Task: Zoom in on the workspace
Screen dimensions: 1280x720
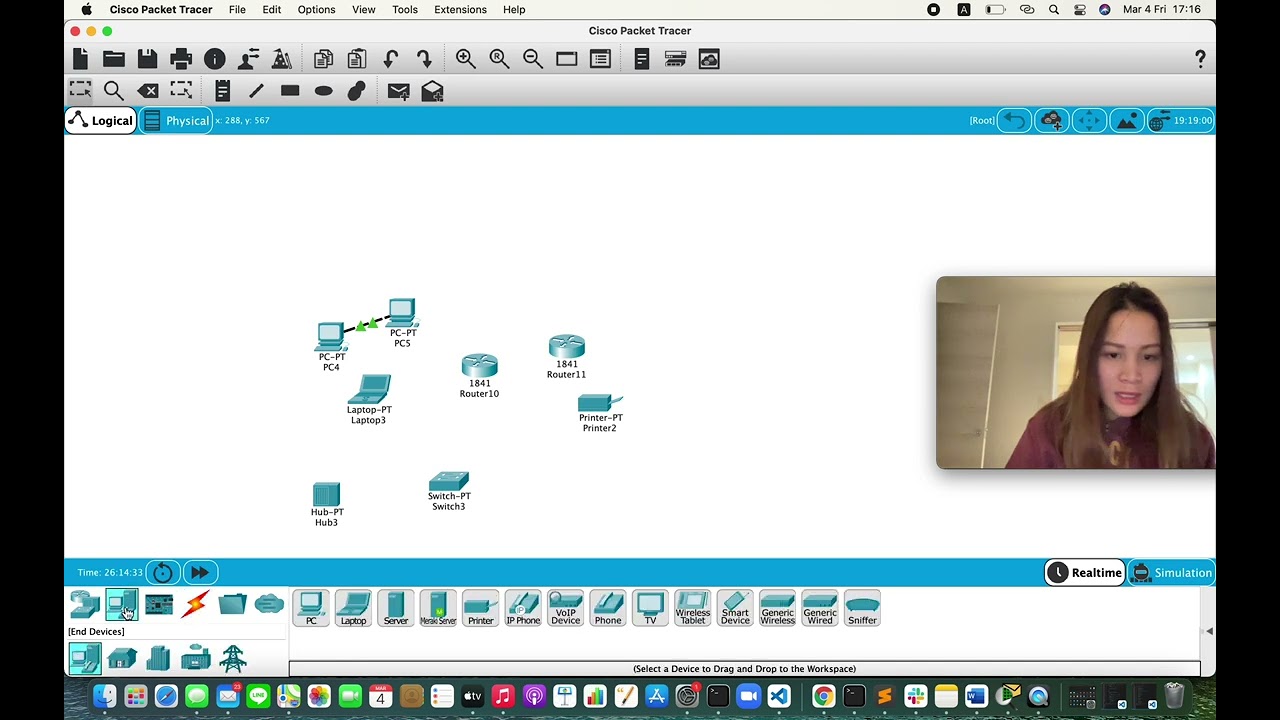Action: tap(466, 60)
